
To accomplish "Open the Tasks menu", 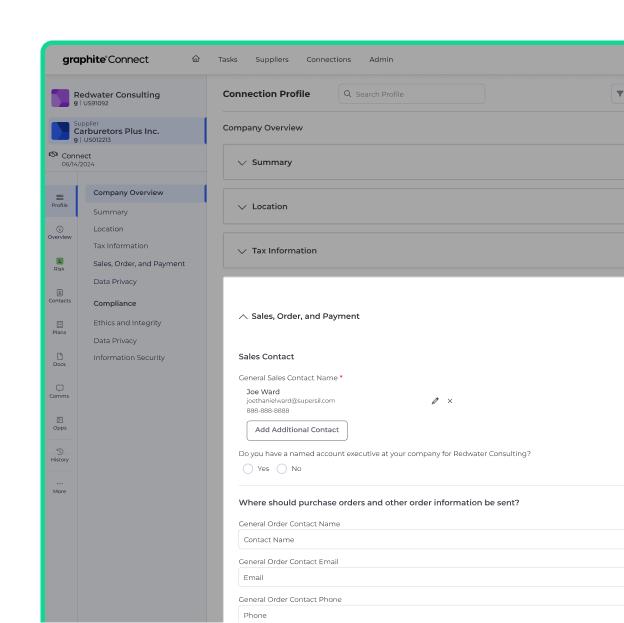I will click(x=228, y=59).
